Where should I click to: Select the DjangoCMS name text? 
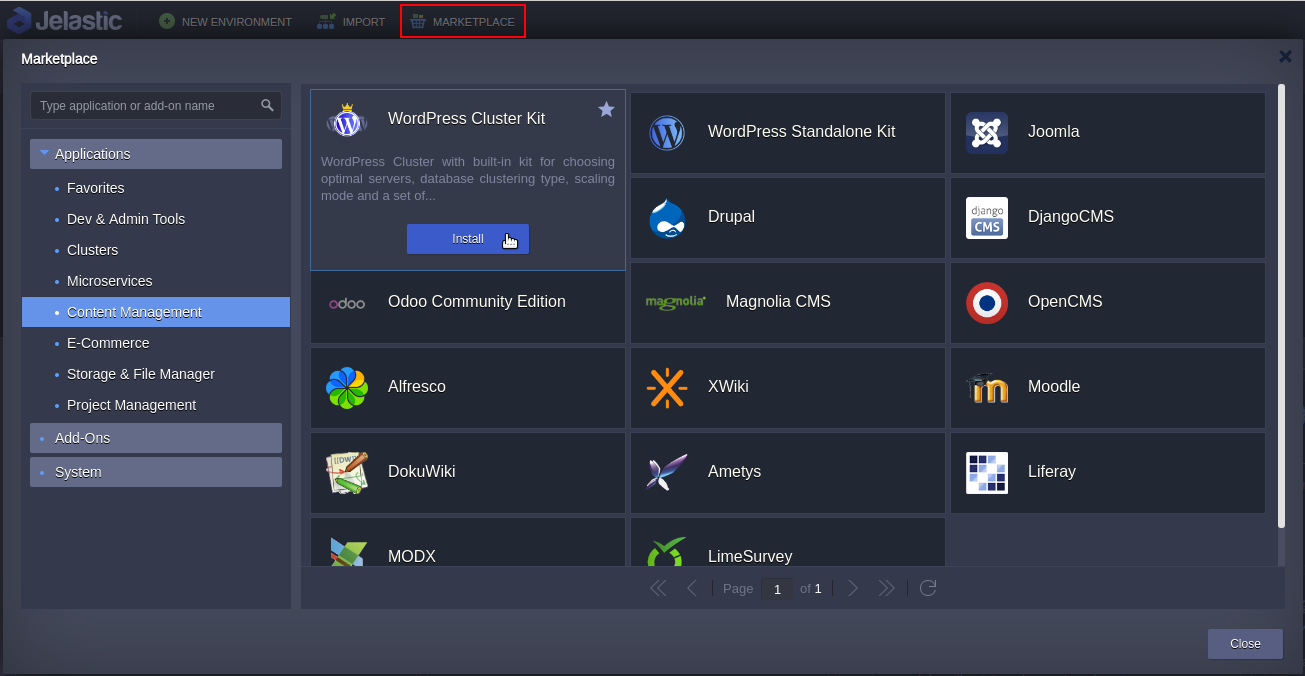coord(1071,217)
